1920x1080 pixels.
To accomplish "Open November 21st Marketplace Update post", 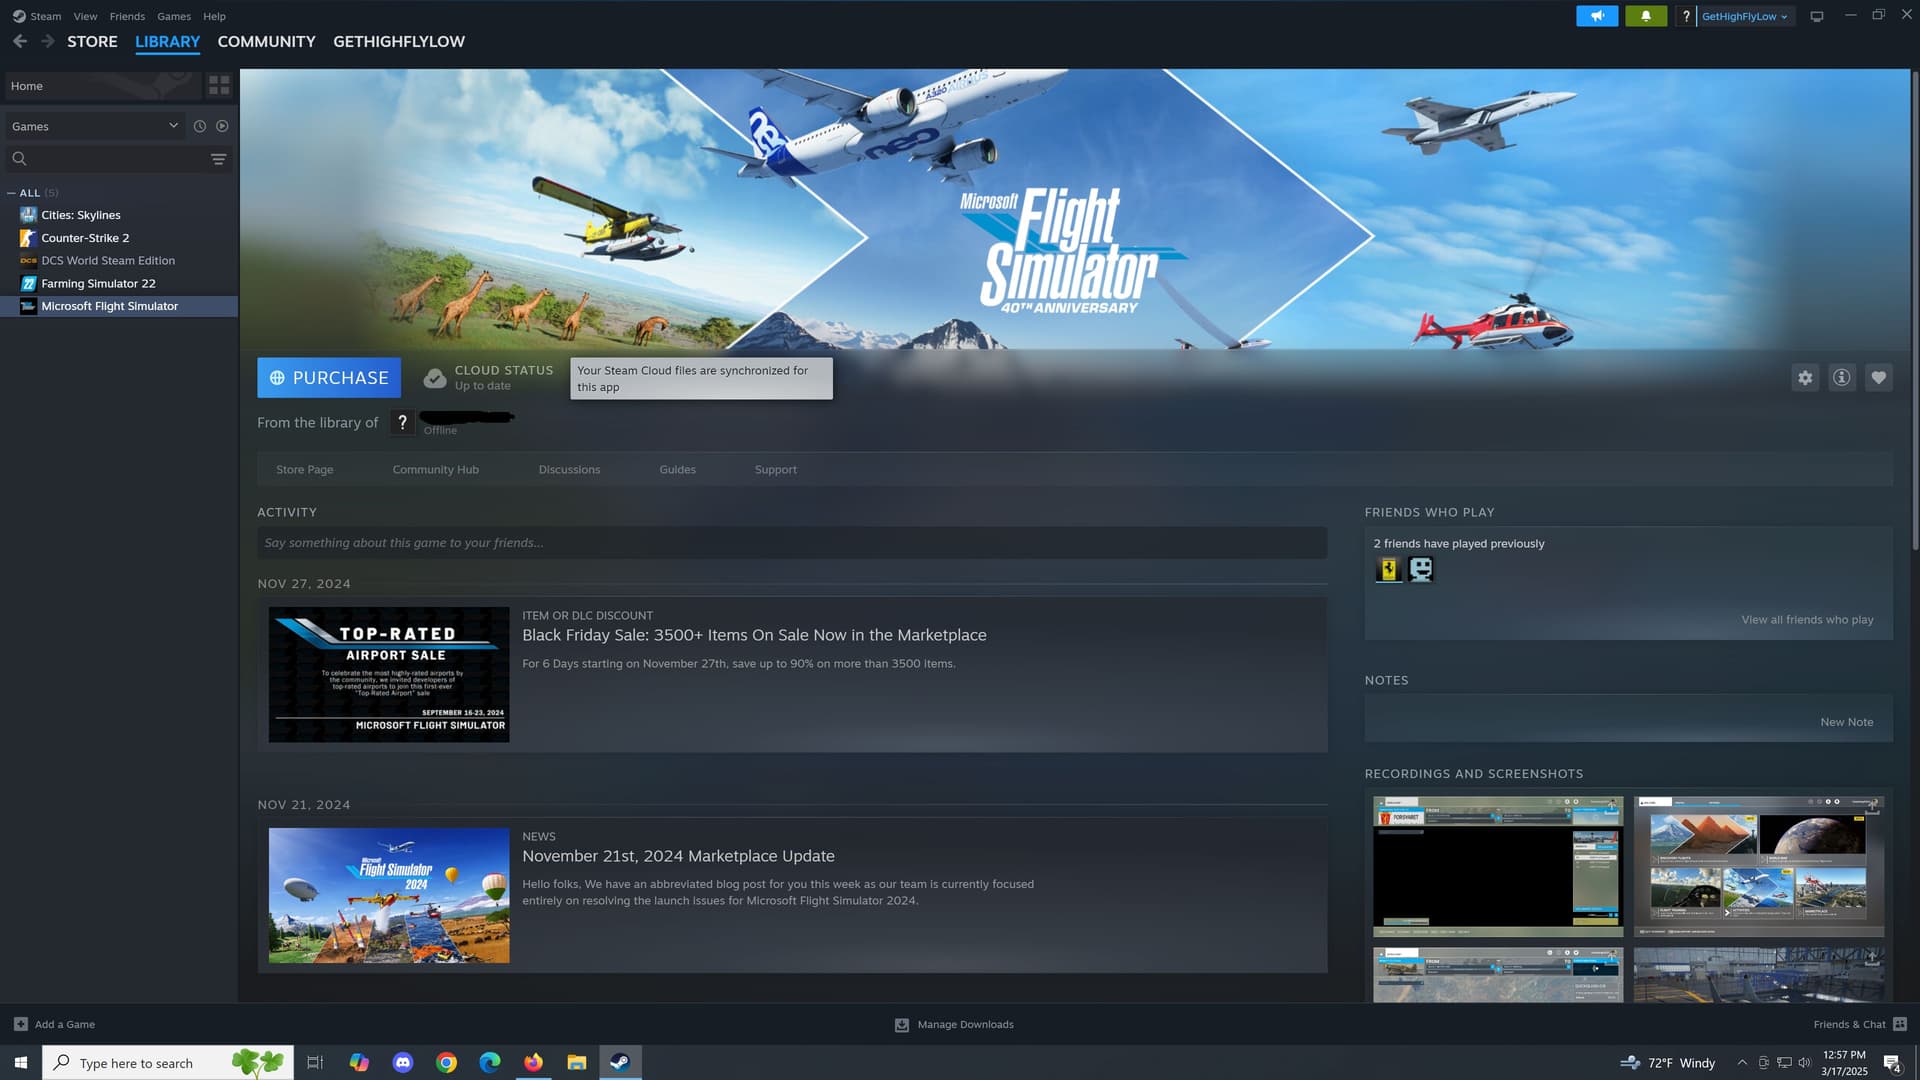I will [678, 856].
